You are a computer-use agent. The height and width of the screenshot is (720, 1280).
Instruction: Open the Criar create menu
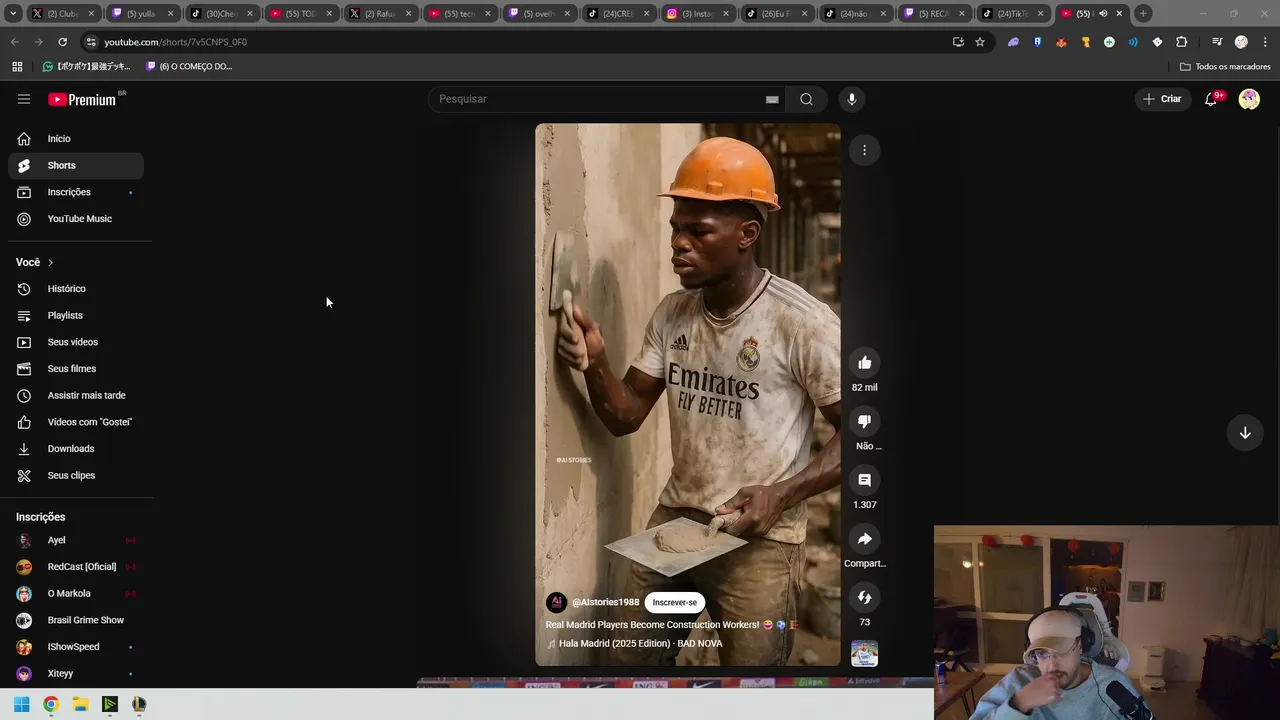[1163, 99]
